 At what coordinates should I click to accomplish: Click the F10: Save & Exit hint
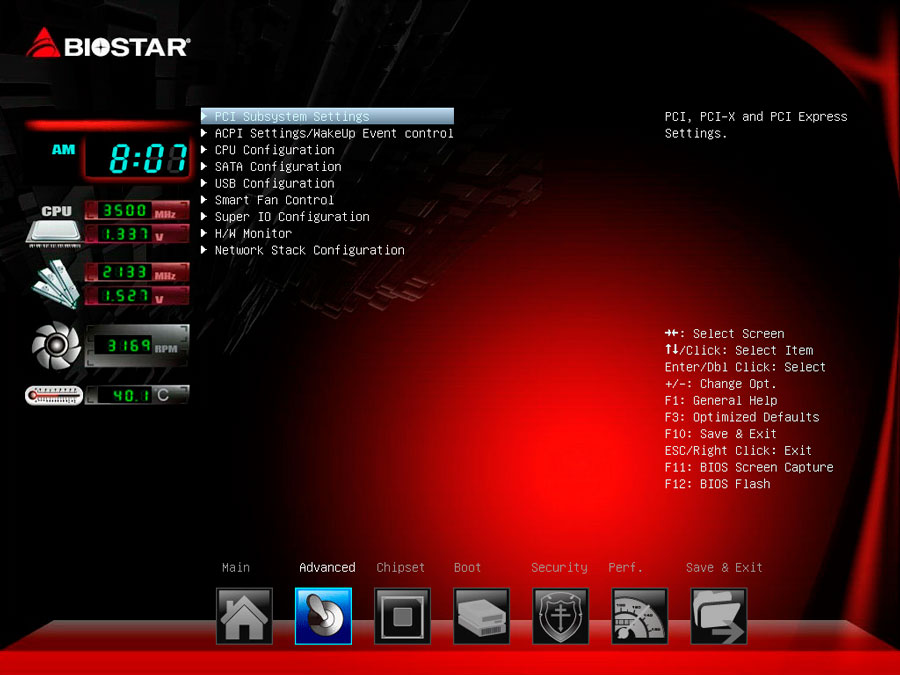pos(720,434)
